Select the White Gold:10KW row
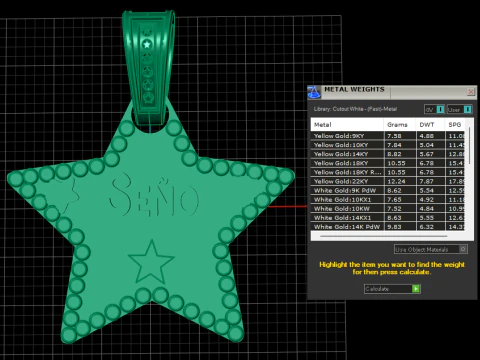The width and height of the screenshot is (480, 360). pos(388,209)
